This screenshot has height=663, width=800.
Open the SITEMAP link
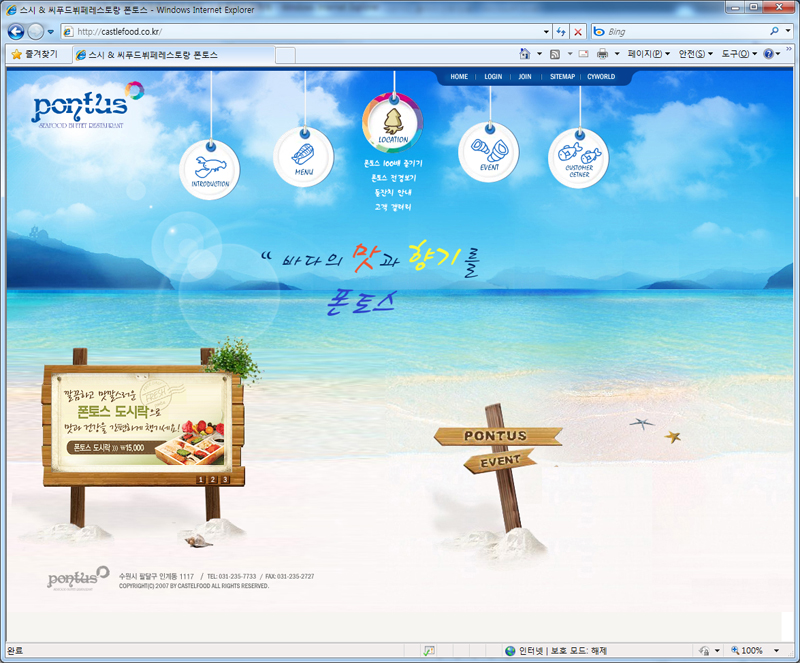pos(562,77)
